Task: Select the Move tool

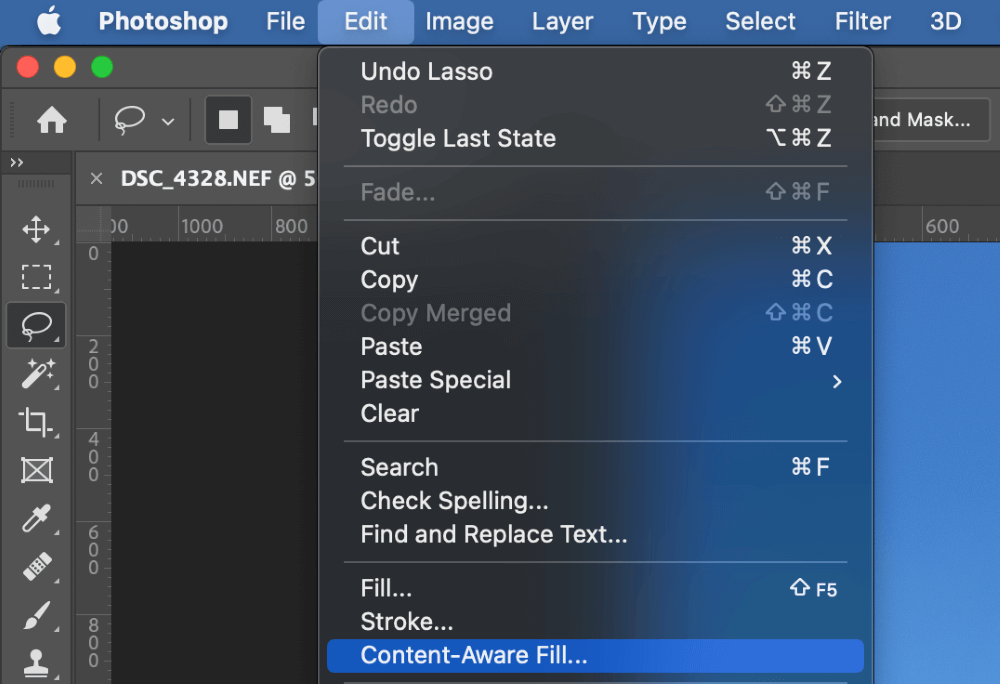Action: pos(36,230)
